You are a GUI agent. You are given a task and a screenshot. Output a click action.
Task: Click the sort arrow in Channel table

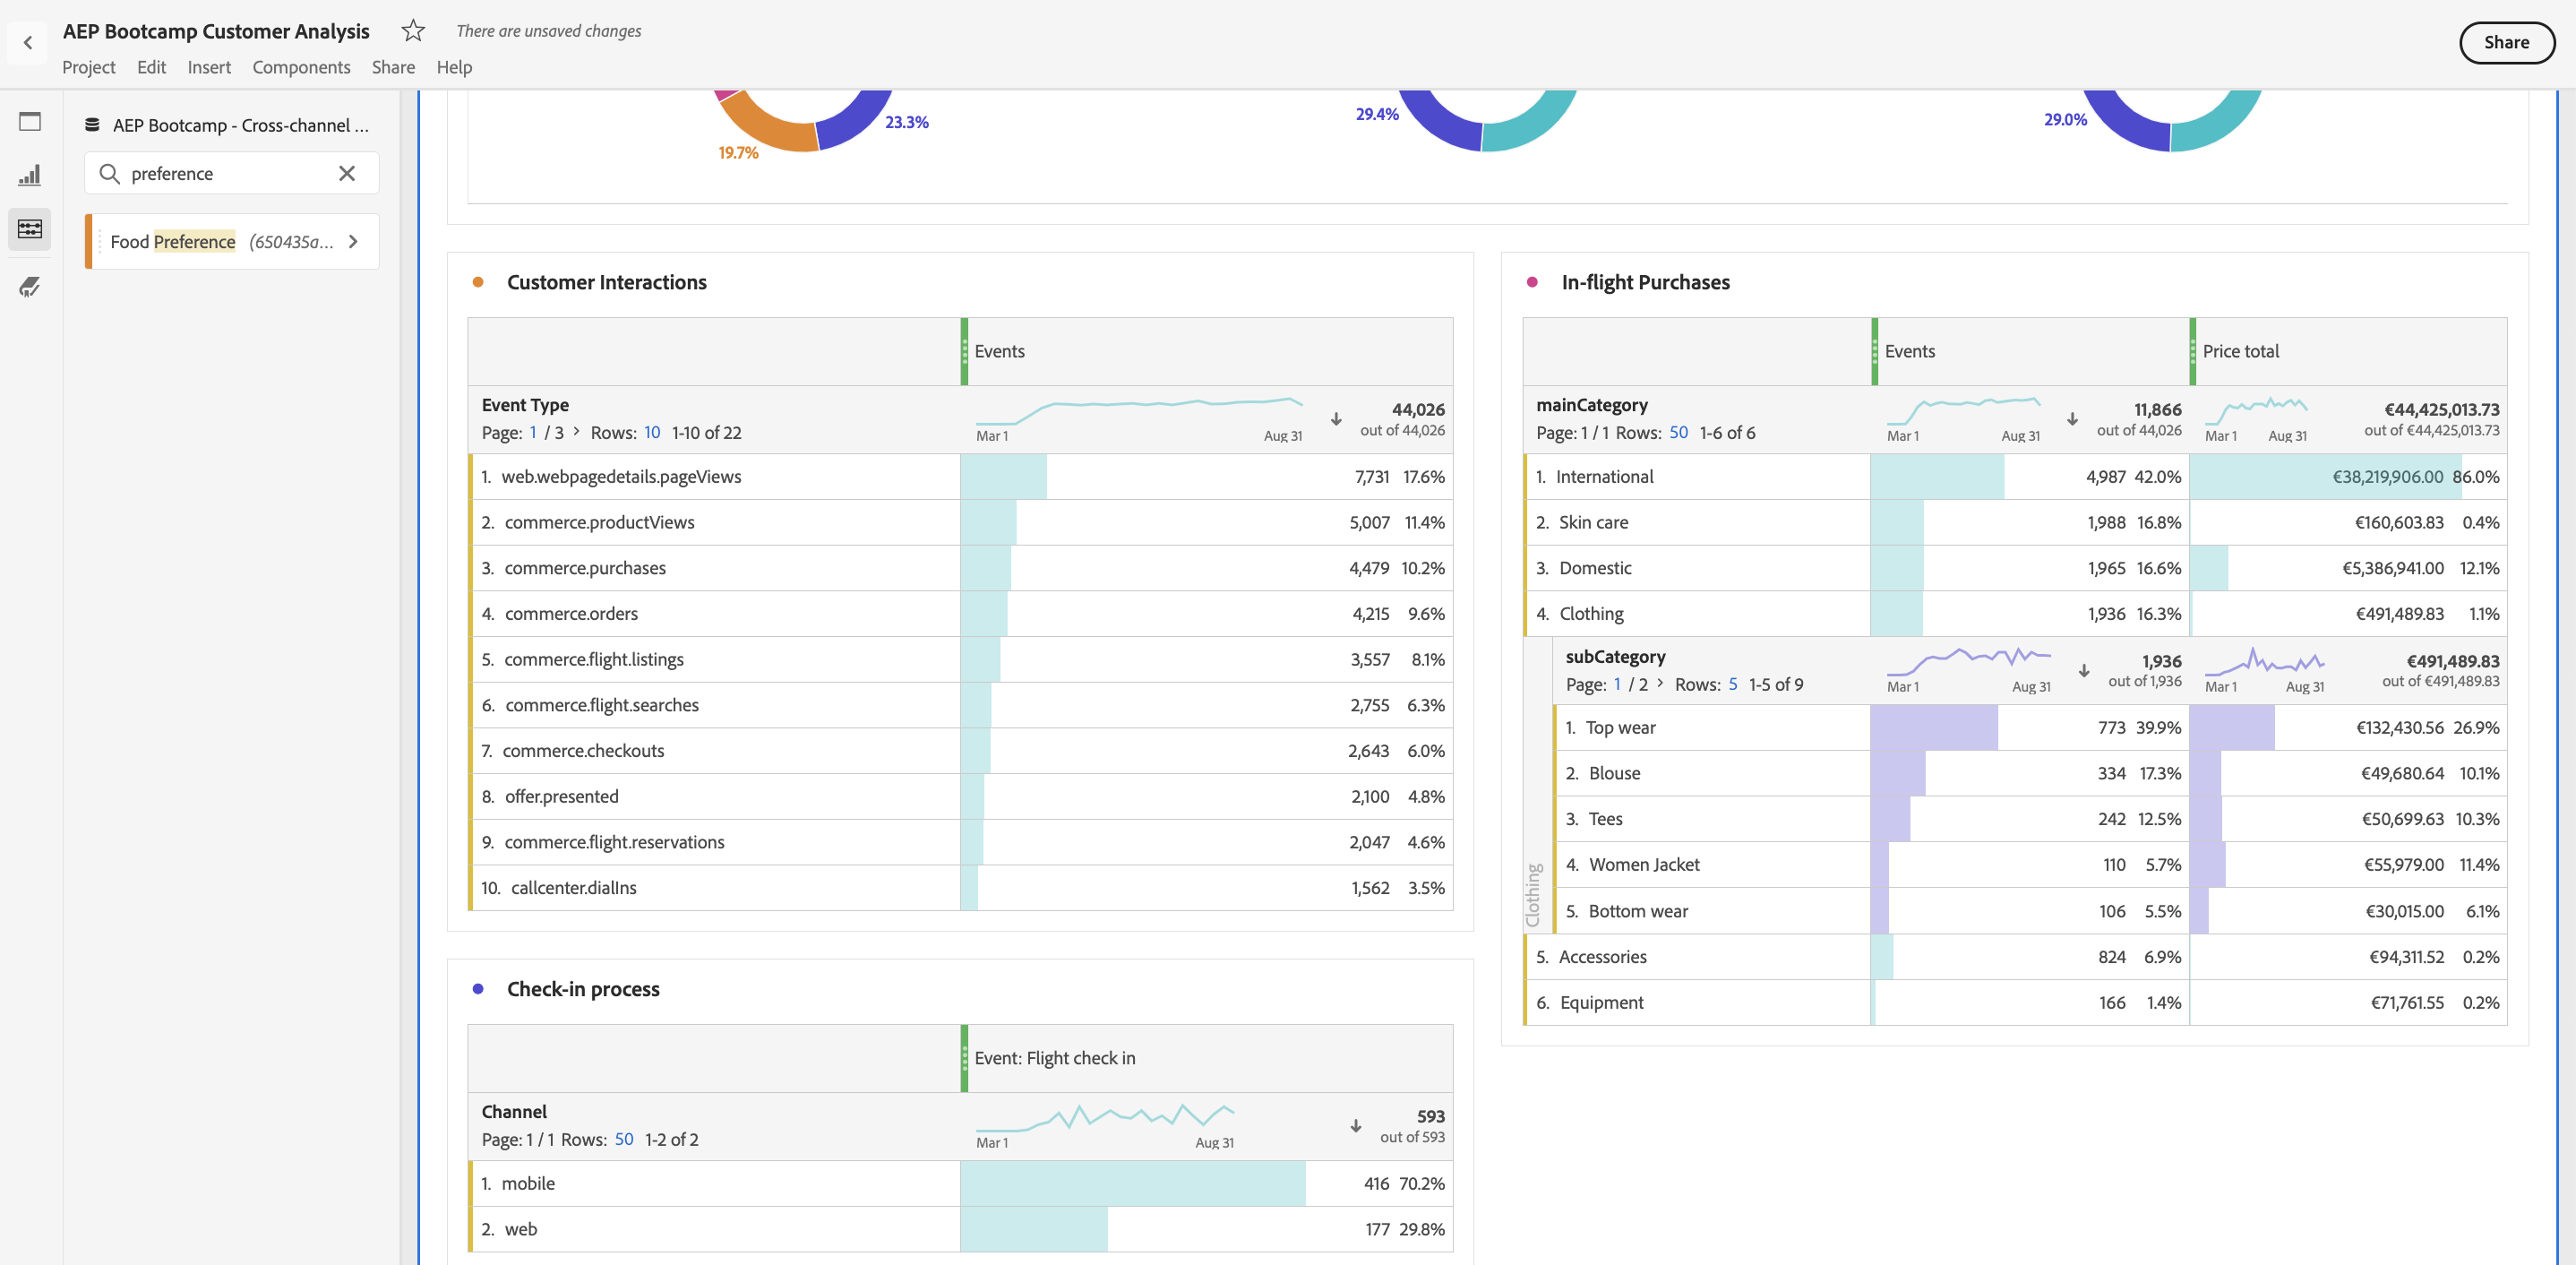pyautogui.click(x=1356, y=1126)
